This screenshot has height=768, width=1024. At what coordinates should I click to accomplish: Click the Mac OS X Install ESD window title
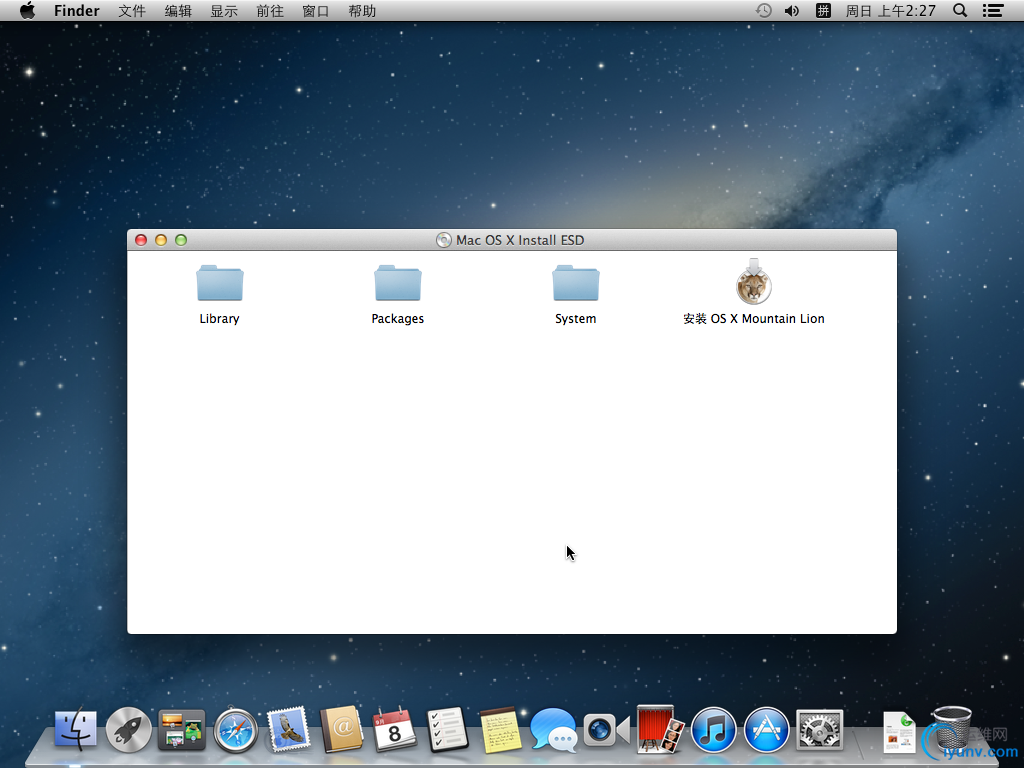[520, 240]
